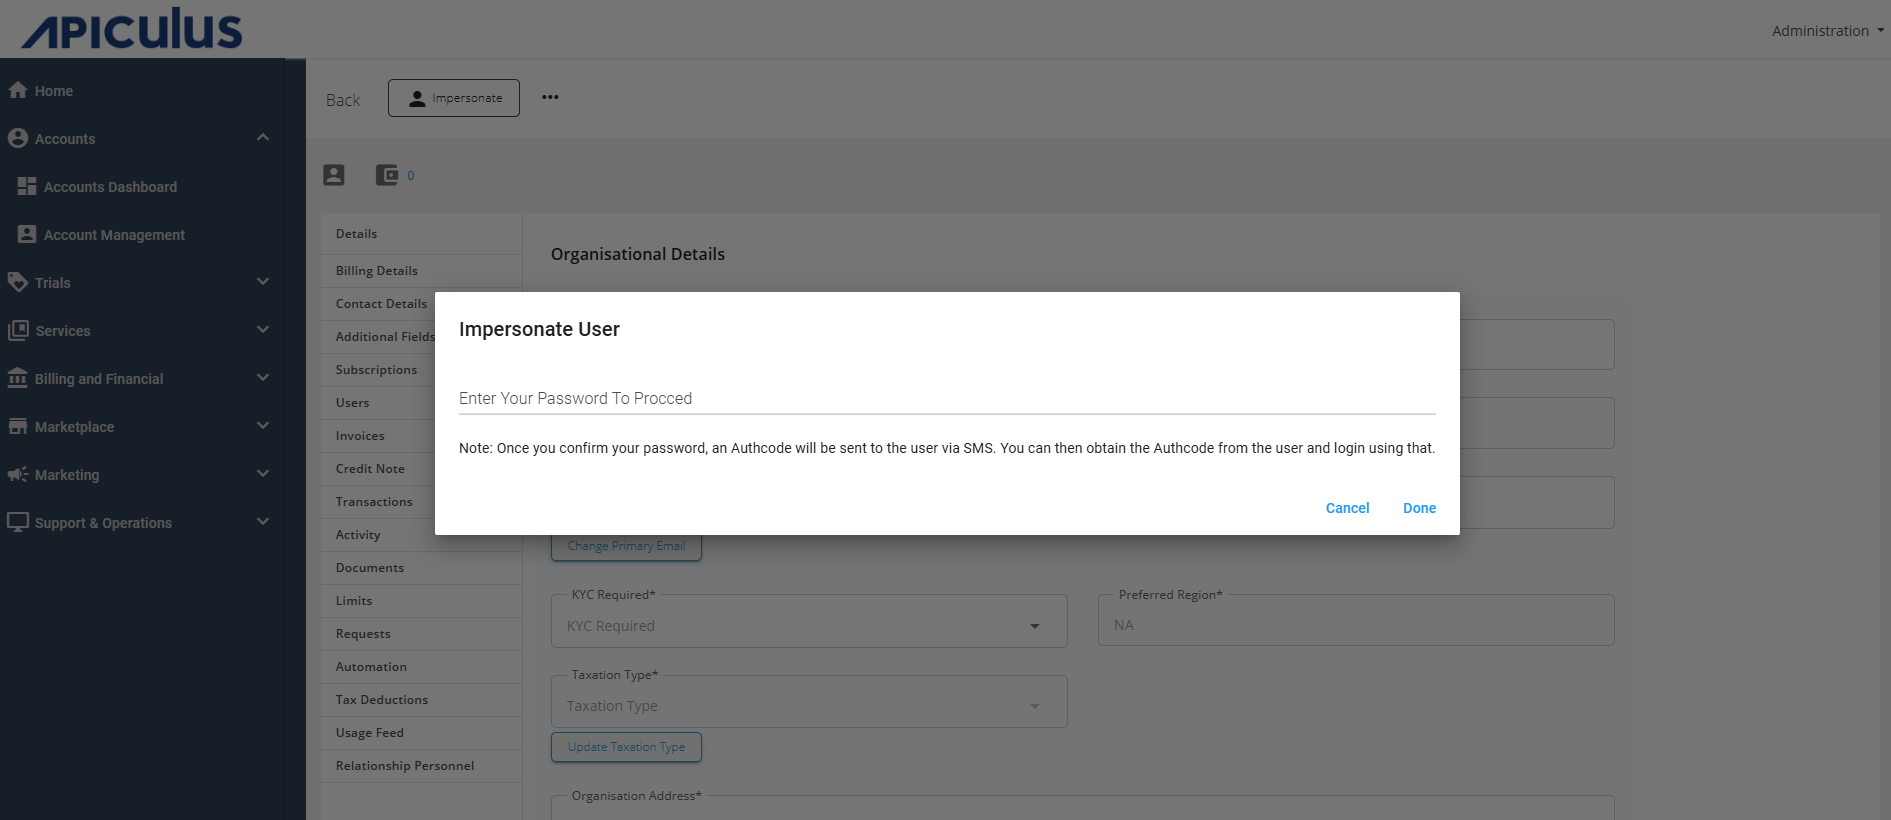This screenshot has height=820, width=1891.
Task: Click the Update Taxation Type button
Action: click(x=626, y=747)
